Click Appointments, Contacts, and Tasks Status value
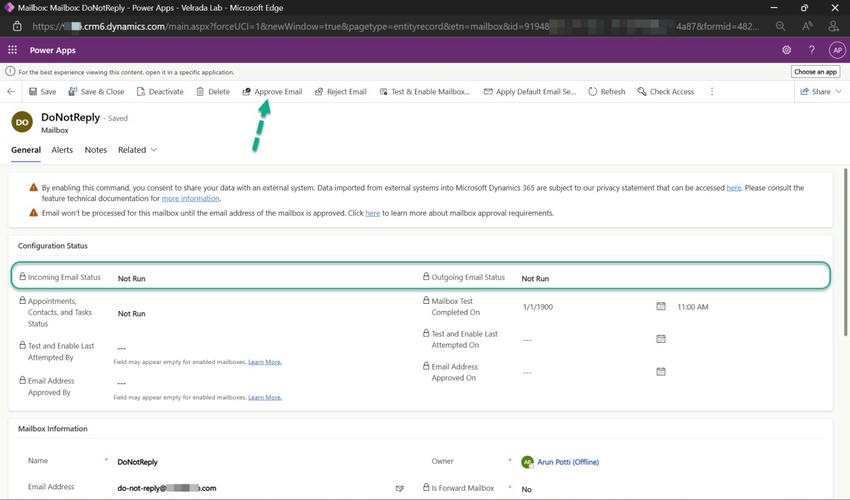The image size is (850, 500). tap(132, 313)
